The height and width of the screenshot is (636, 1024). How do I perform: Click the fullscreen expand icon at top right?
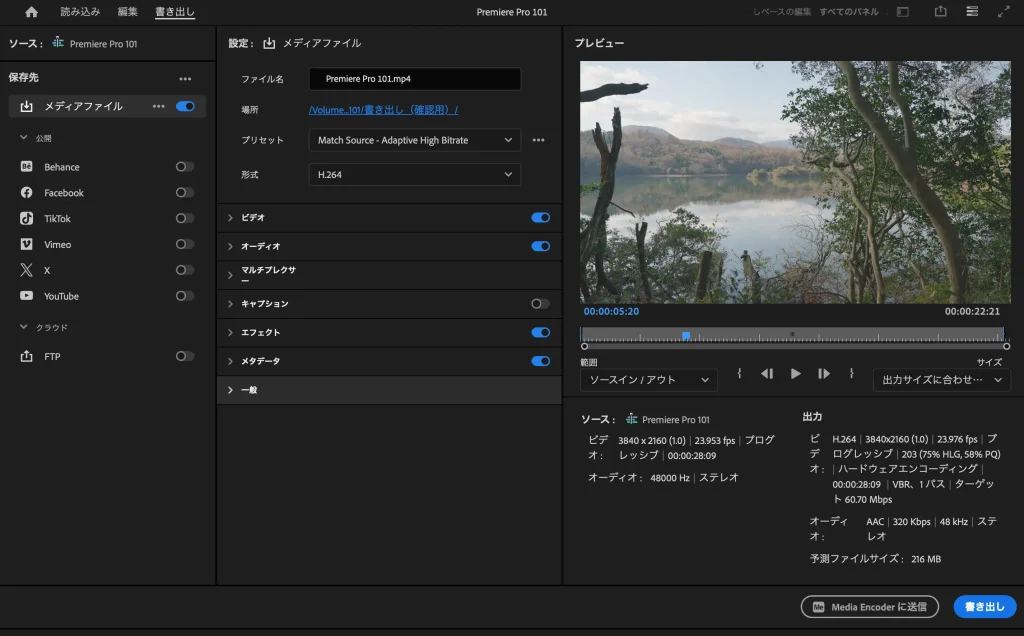pos(1004,12)
